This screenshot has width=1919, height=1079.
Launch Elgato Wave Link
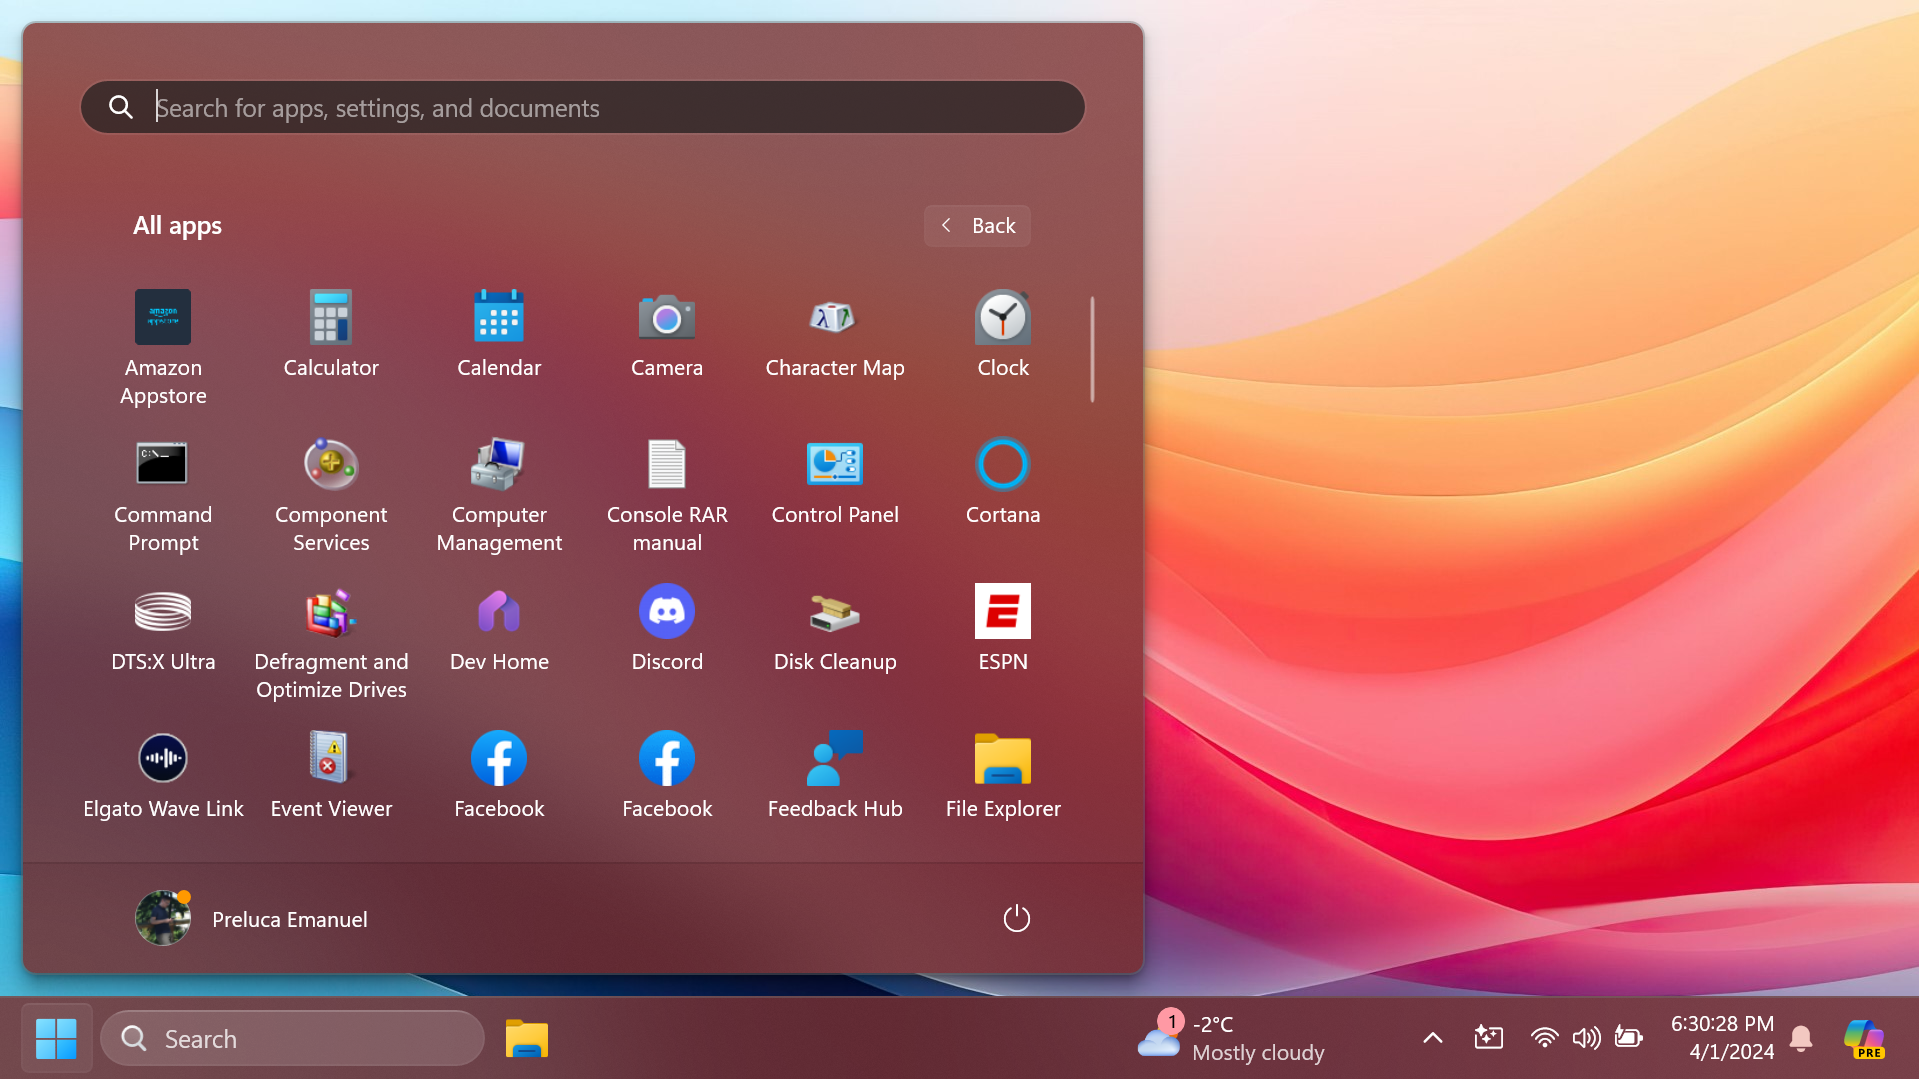pos(163,775)
